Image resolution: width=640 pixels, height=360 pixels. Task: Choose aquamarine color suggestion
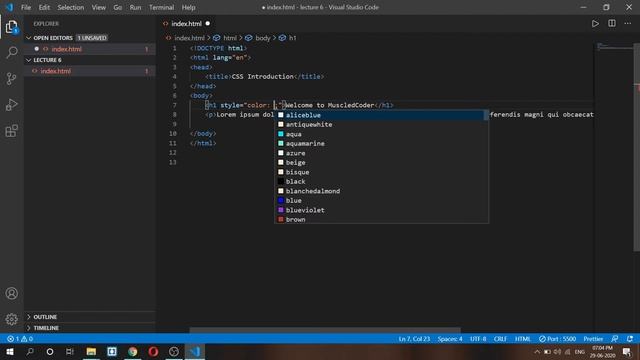381,143
